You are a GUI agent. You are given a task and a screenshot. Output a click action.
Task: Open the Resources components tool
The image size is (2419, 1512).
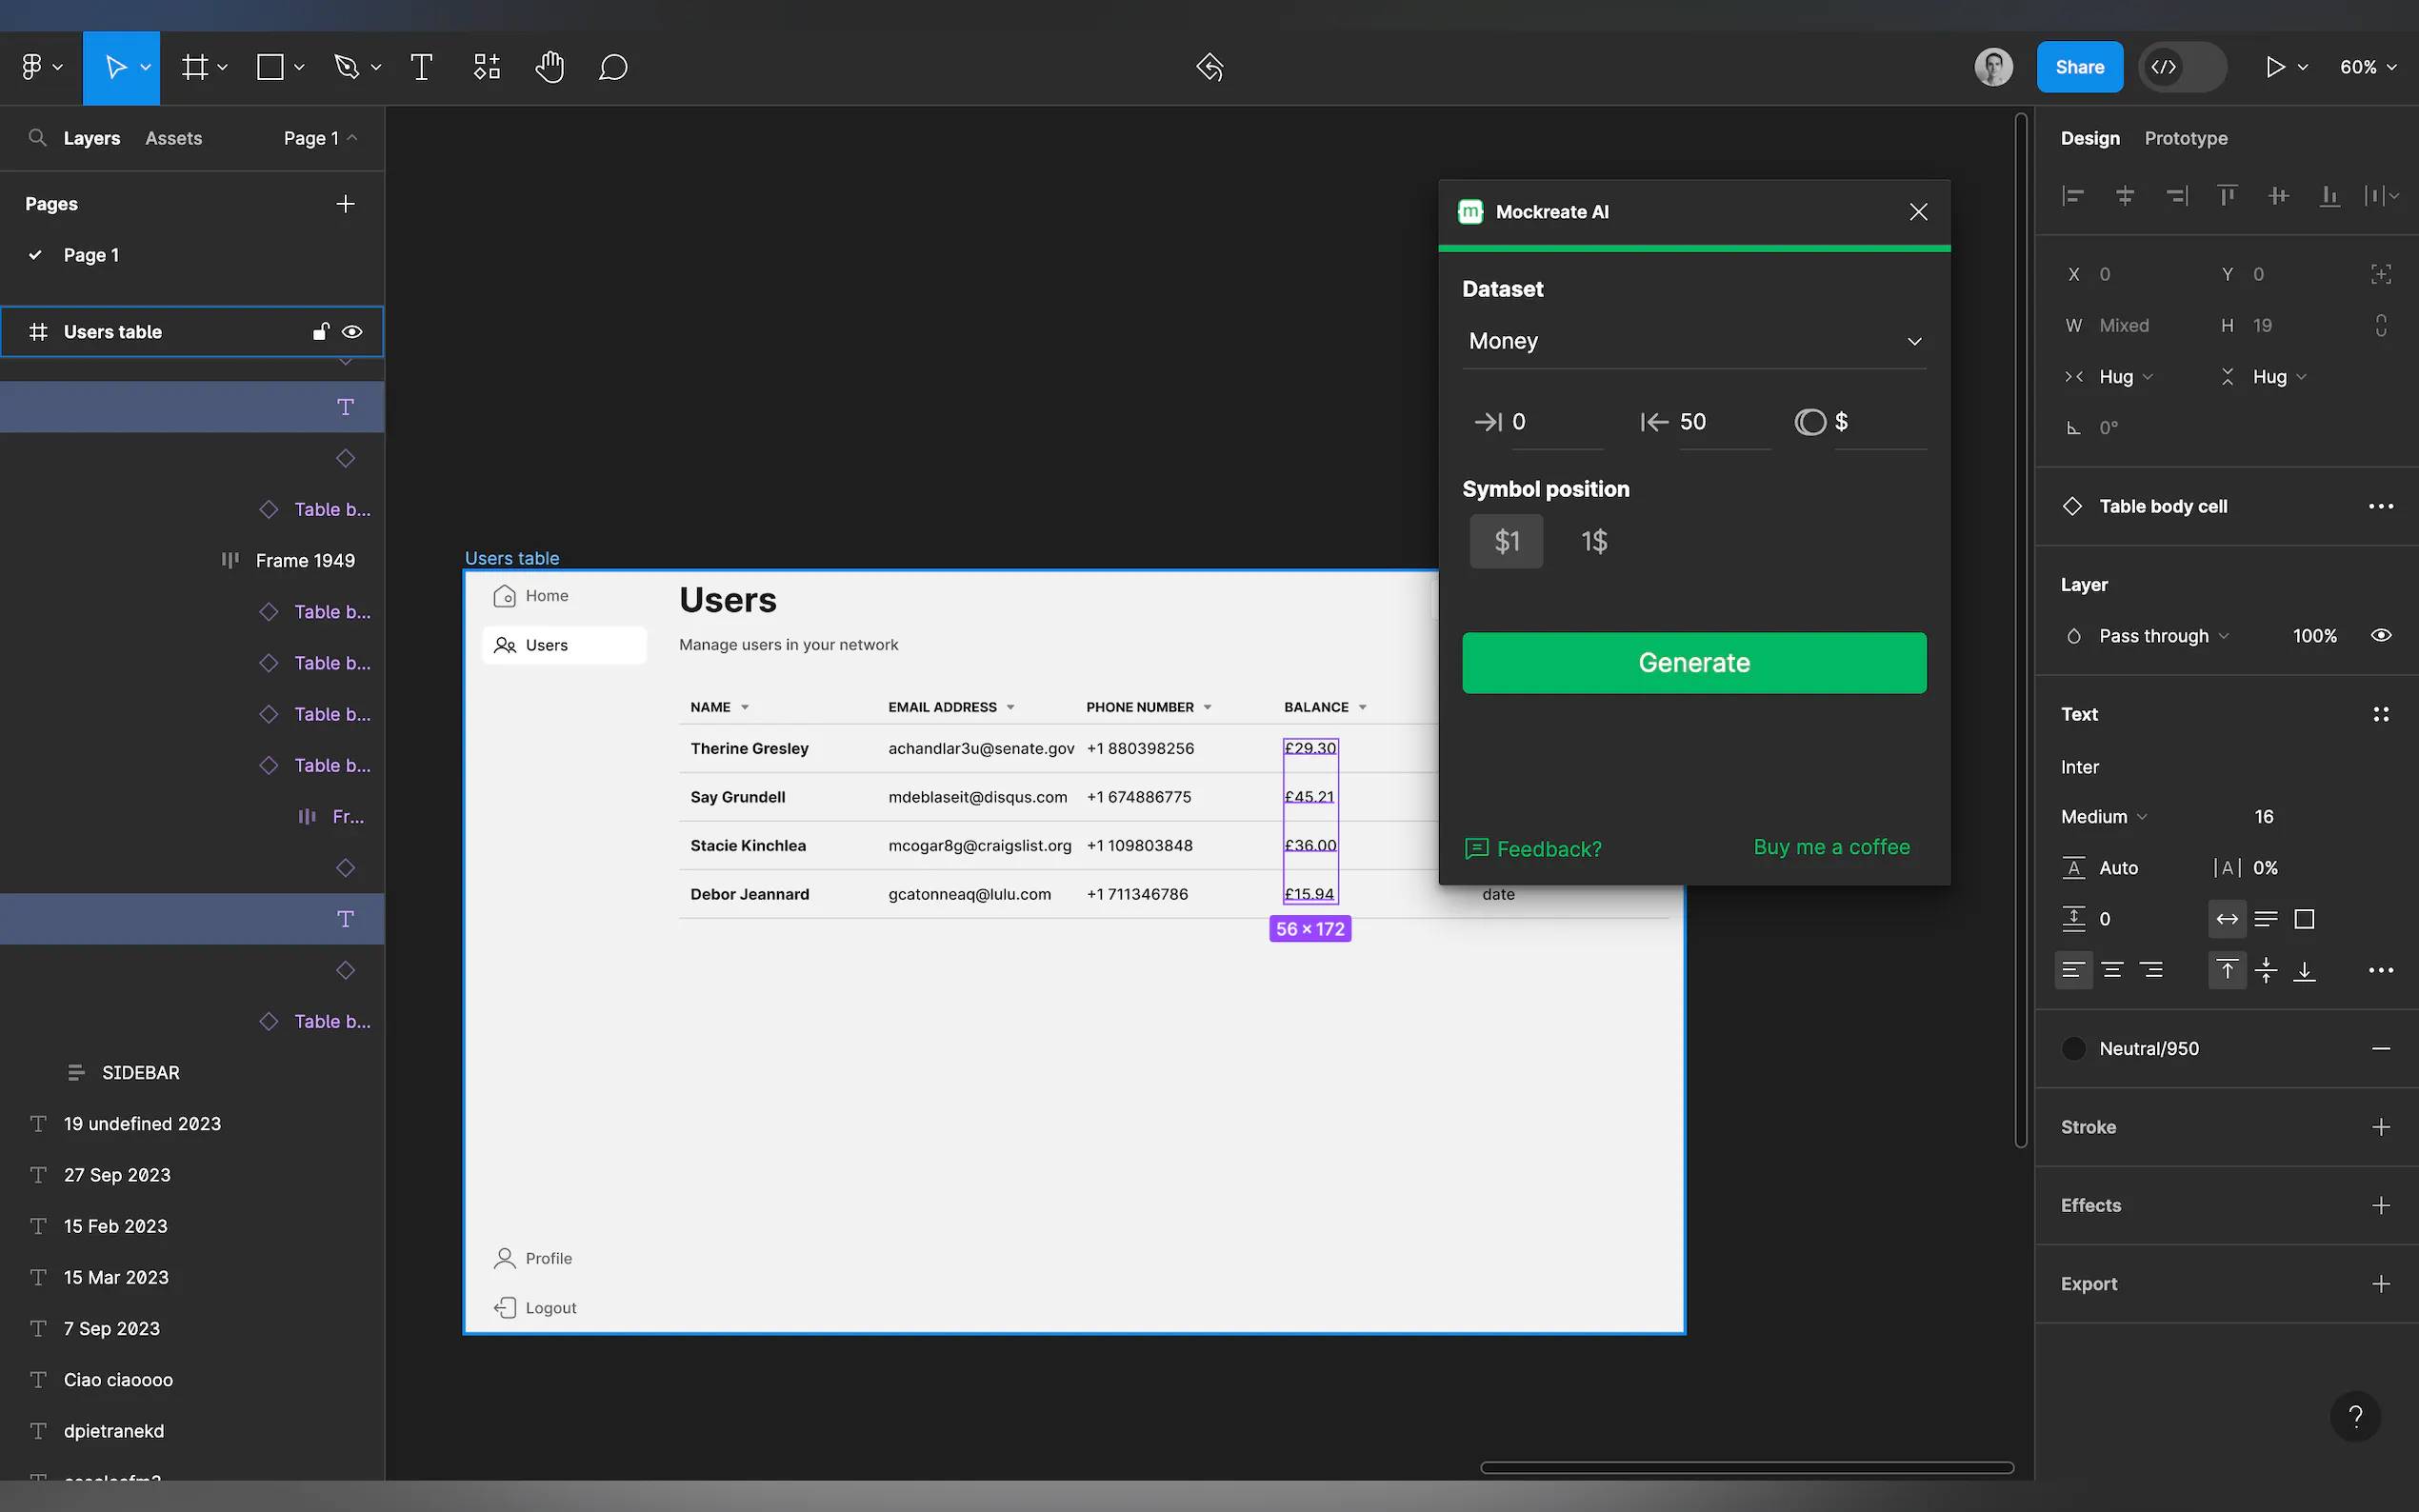click(x=487, y=67)
